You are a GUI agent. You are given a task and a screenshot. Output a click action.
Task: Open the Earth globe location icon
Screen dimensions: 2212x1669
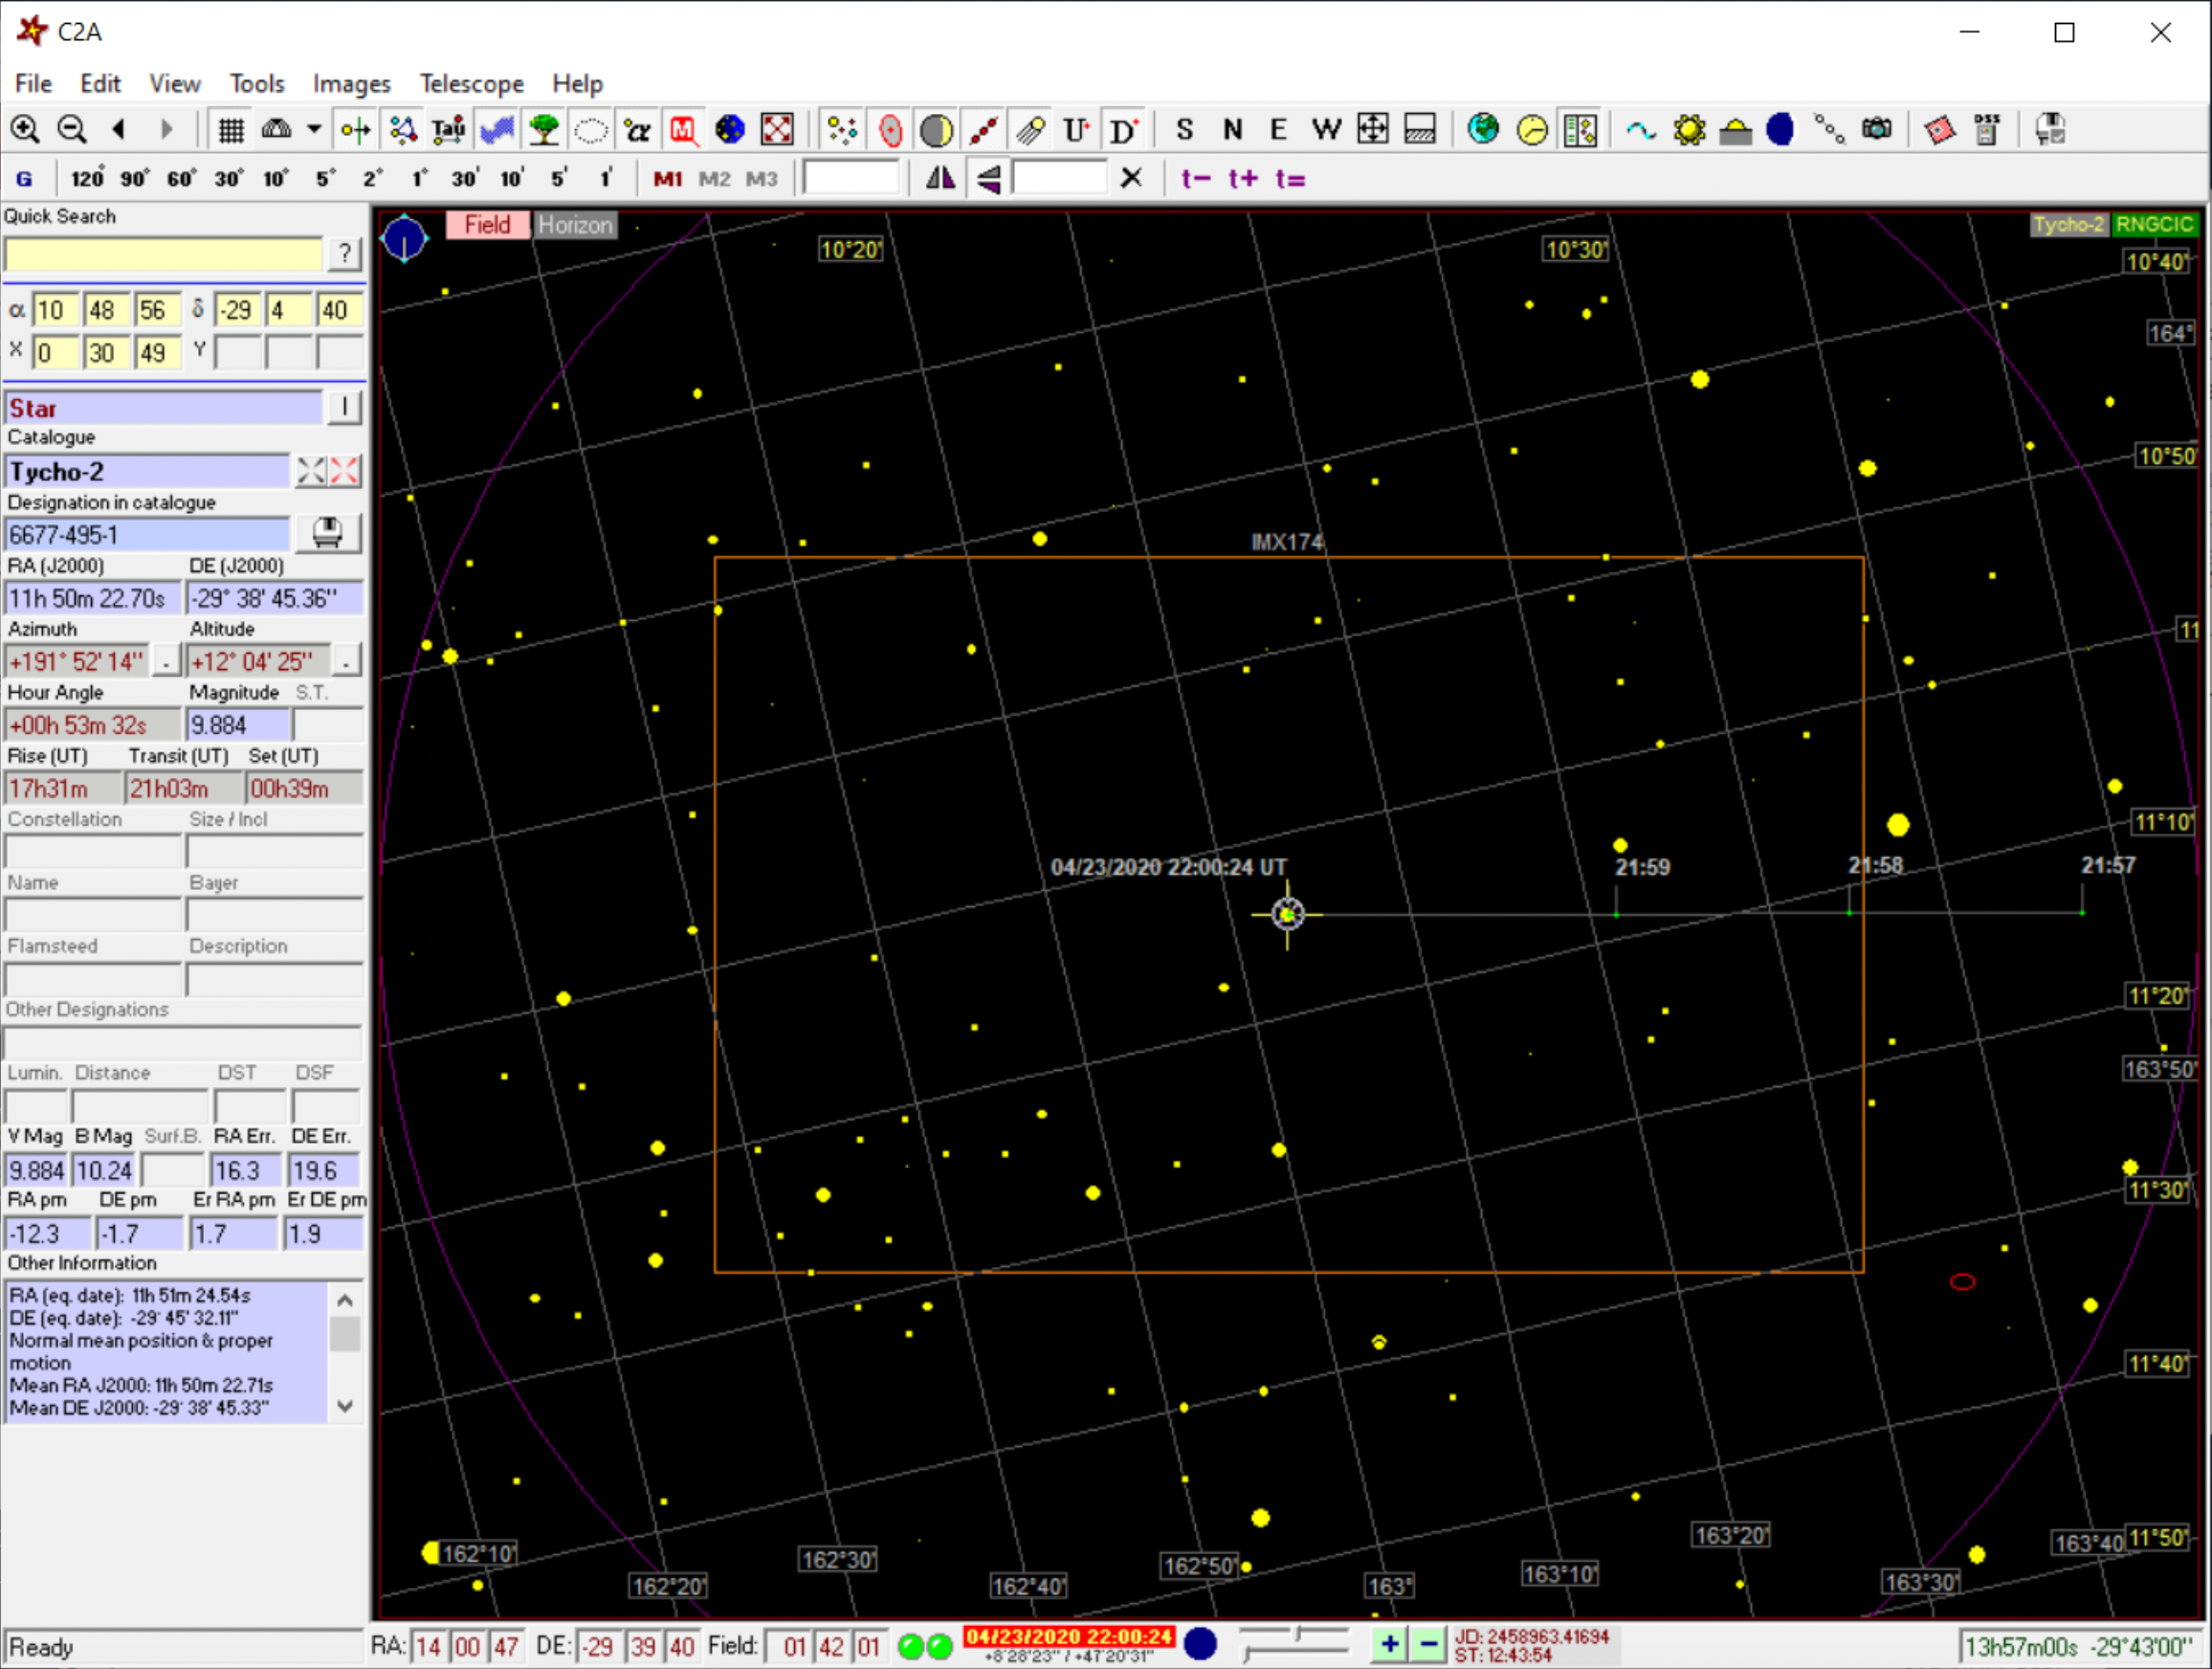pyautogui.click(x=1483, y=129)
